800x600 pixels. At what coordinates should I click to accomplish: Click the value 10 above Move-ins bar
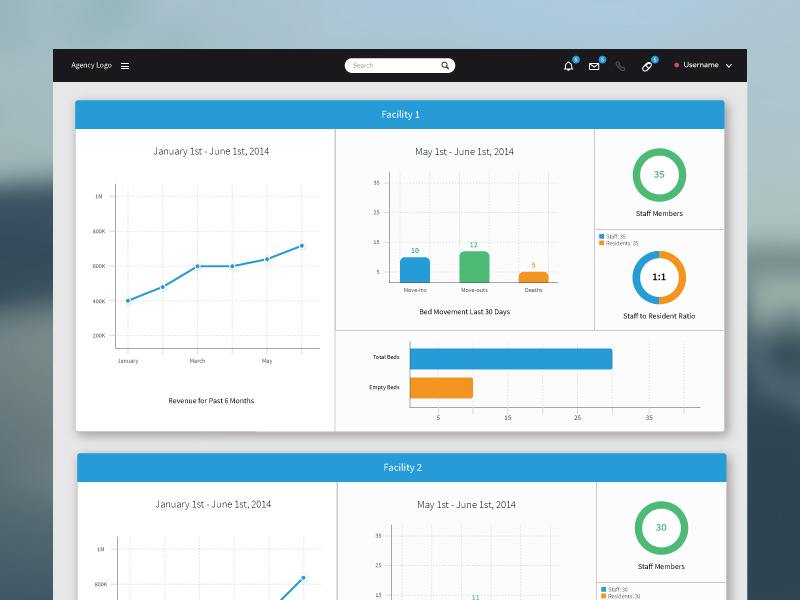[415, 251]
